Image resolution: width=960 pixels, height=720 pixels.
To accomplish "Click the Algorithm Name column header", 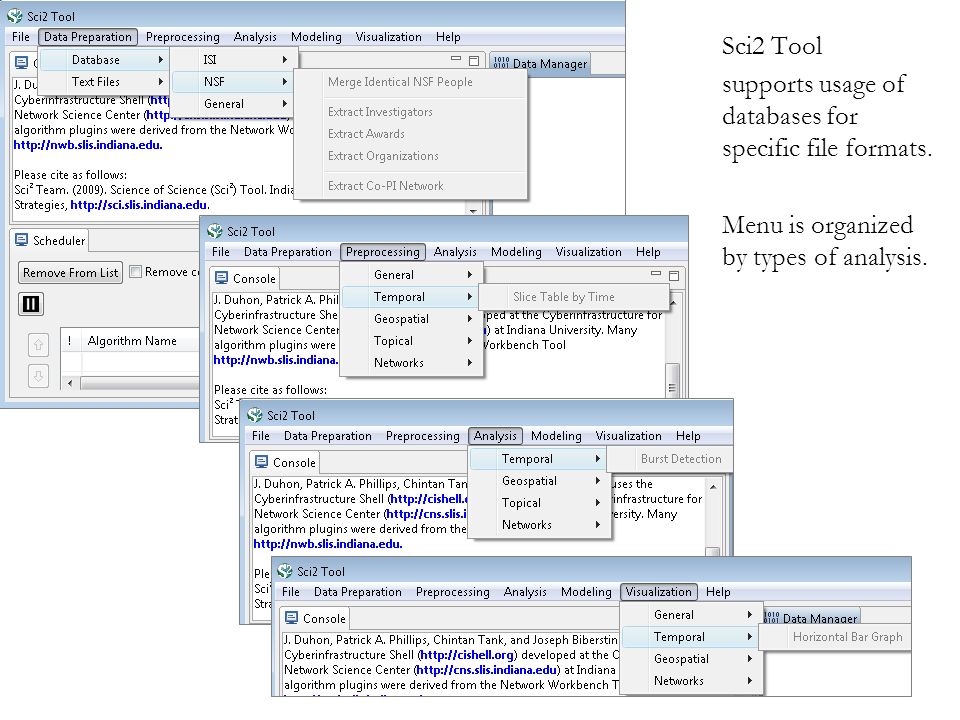I will [x=132, y=340].
